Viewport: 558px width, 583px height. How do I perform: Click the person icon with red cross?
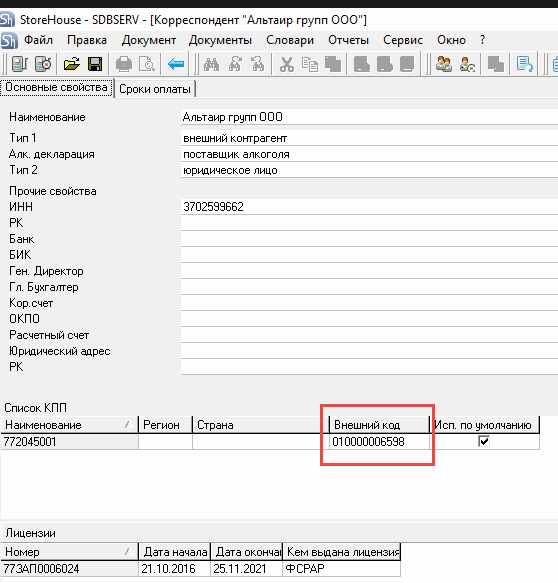coord(467,64)
